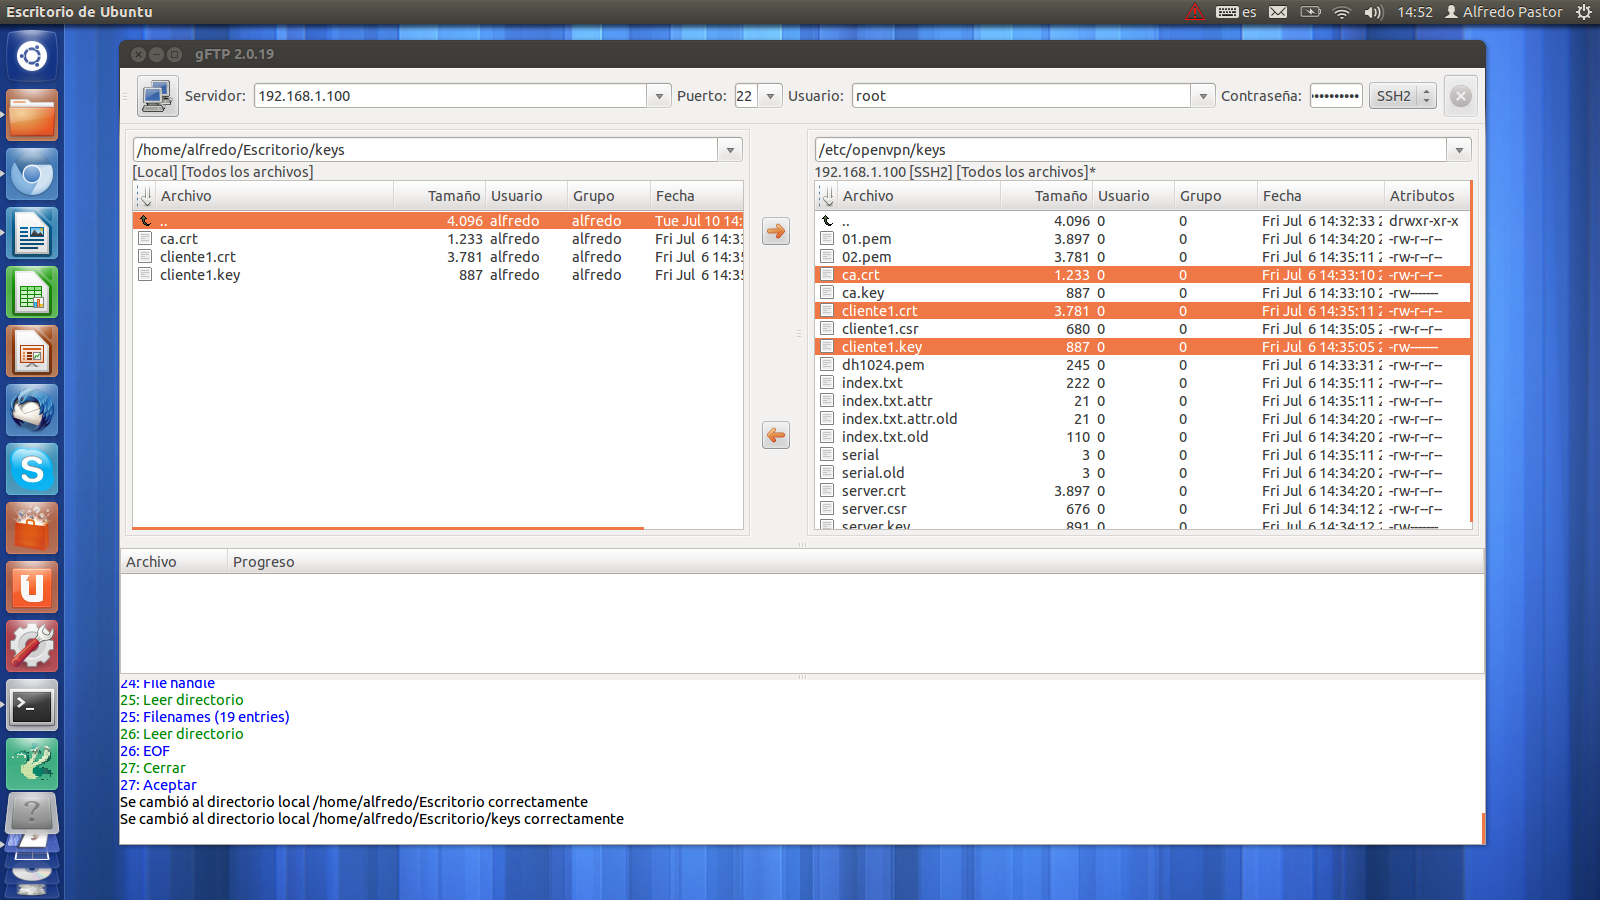Viewport: 1600px width, 900px height.
Task: Click the left arrow download transfer button
Action: [776, 435]
